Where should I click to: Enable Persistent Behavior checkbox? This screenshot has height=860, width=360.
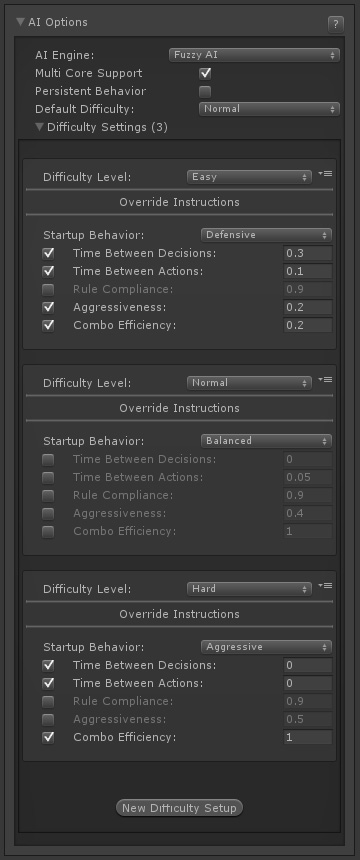pos(205,91)
